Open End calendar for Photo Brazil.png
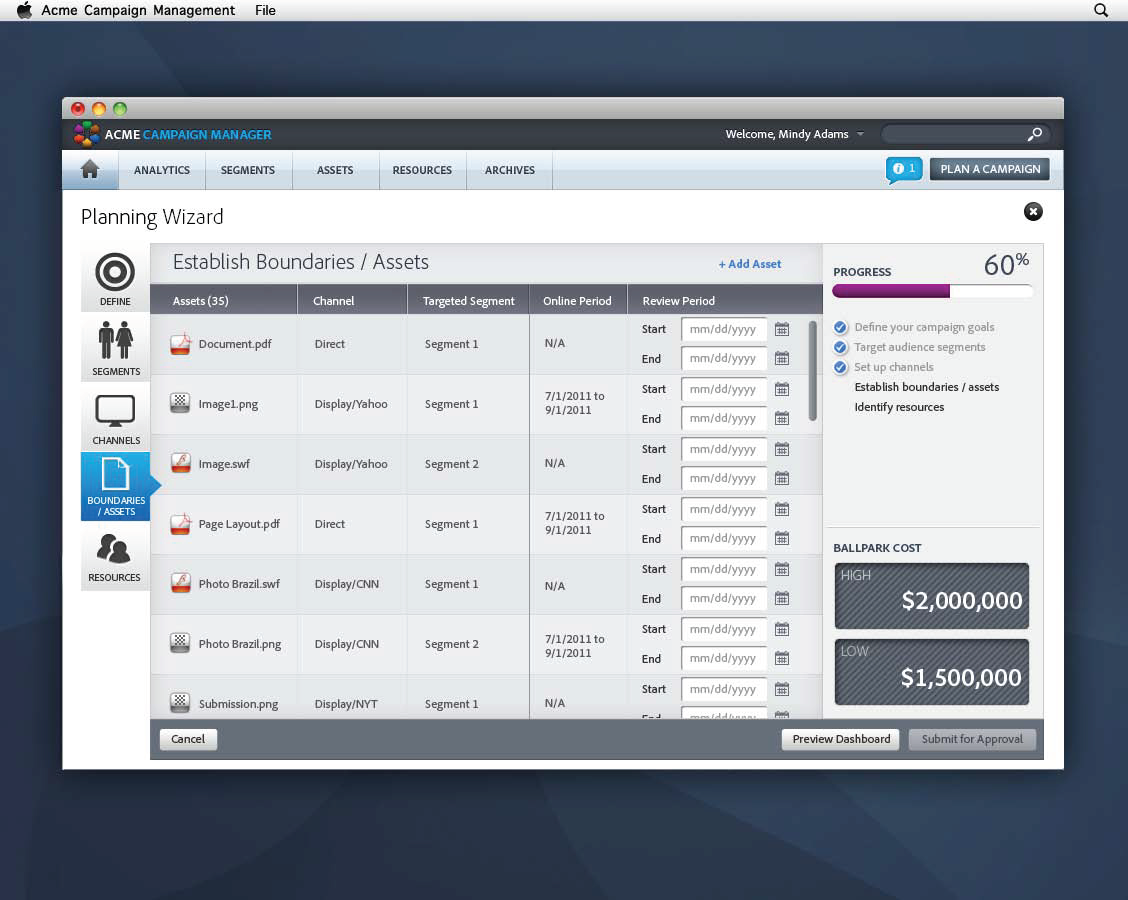 coord(782,658)
